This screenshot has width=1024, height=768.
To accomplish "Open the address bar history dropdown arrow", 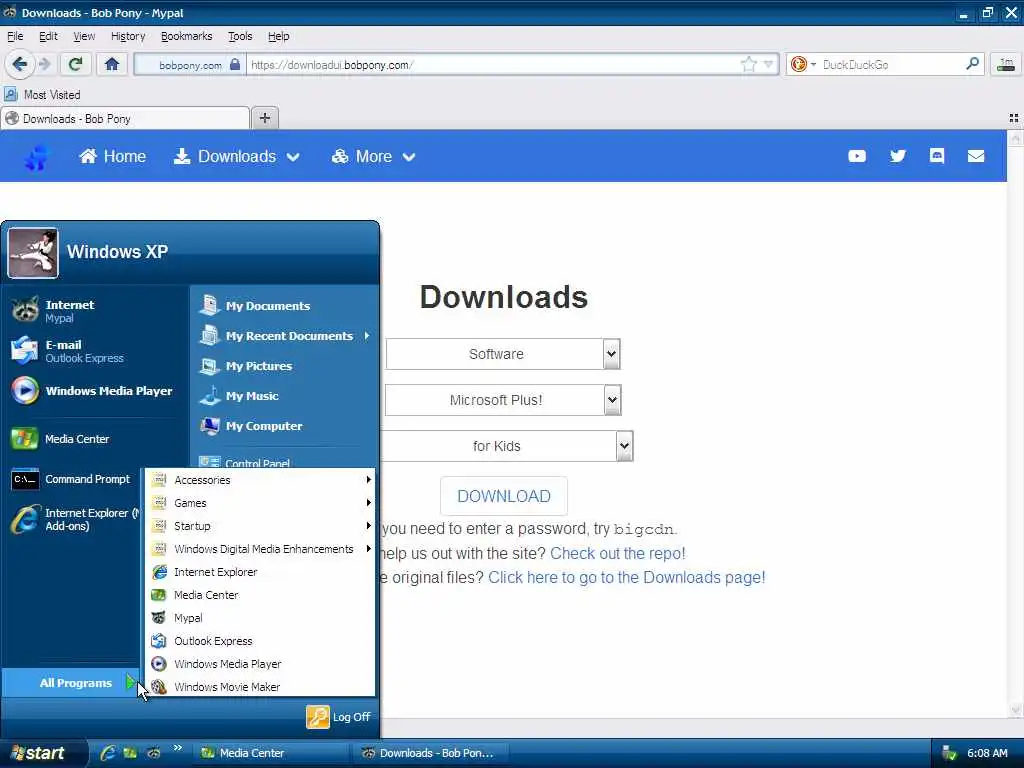I will [769, 64].
